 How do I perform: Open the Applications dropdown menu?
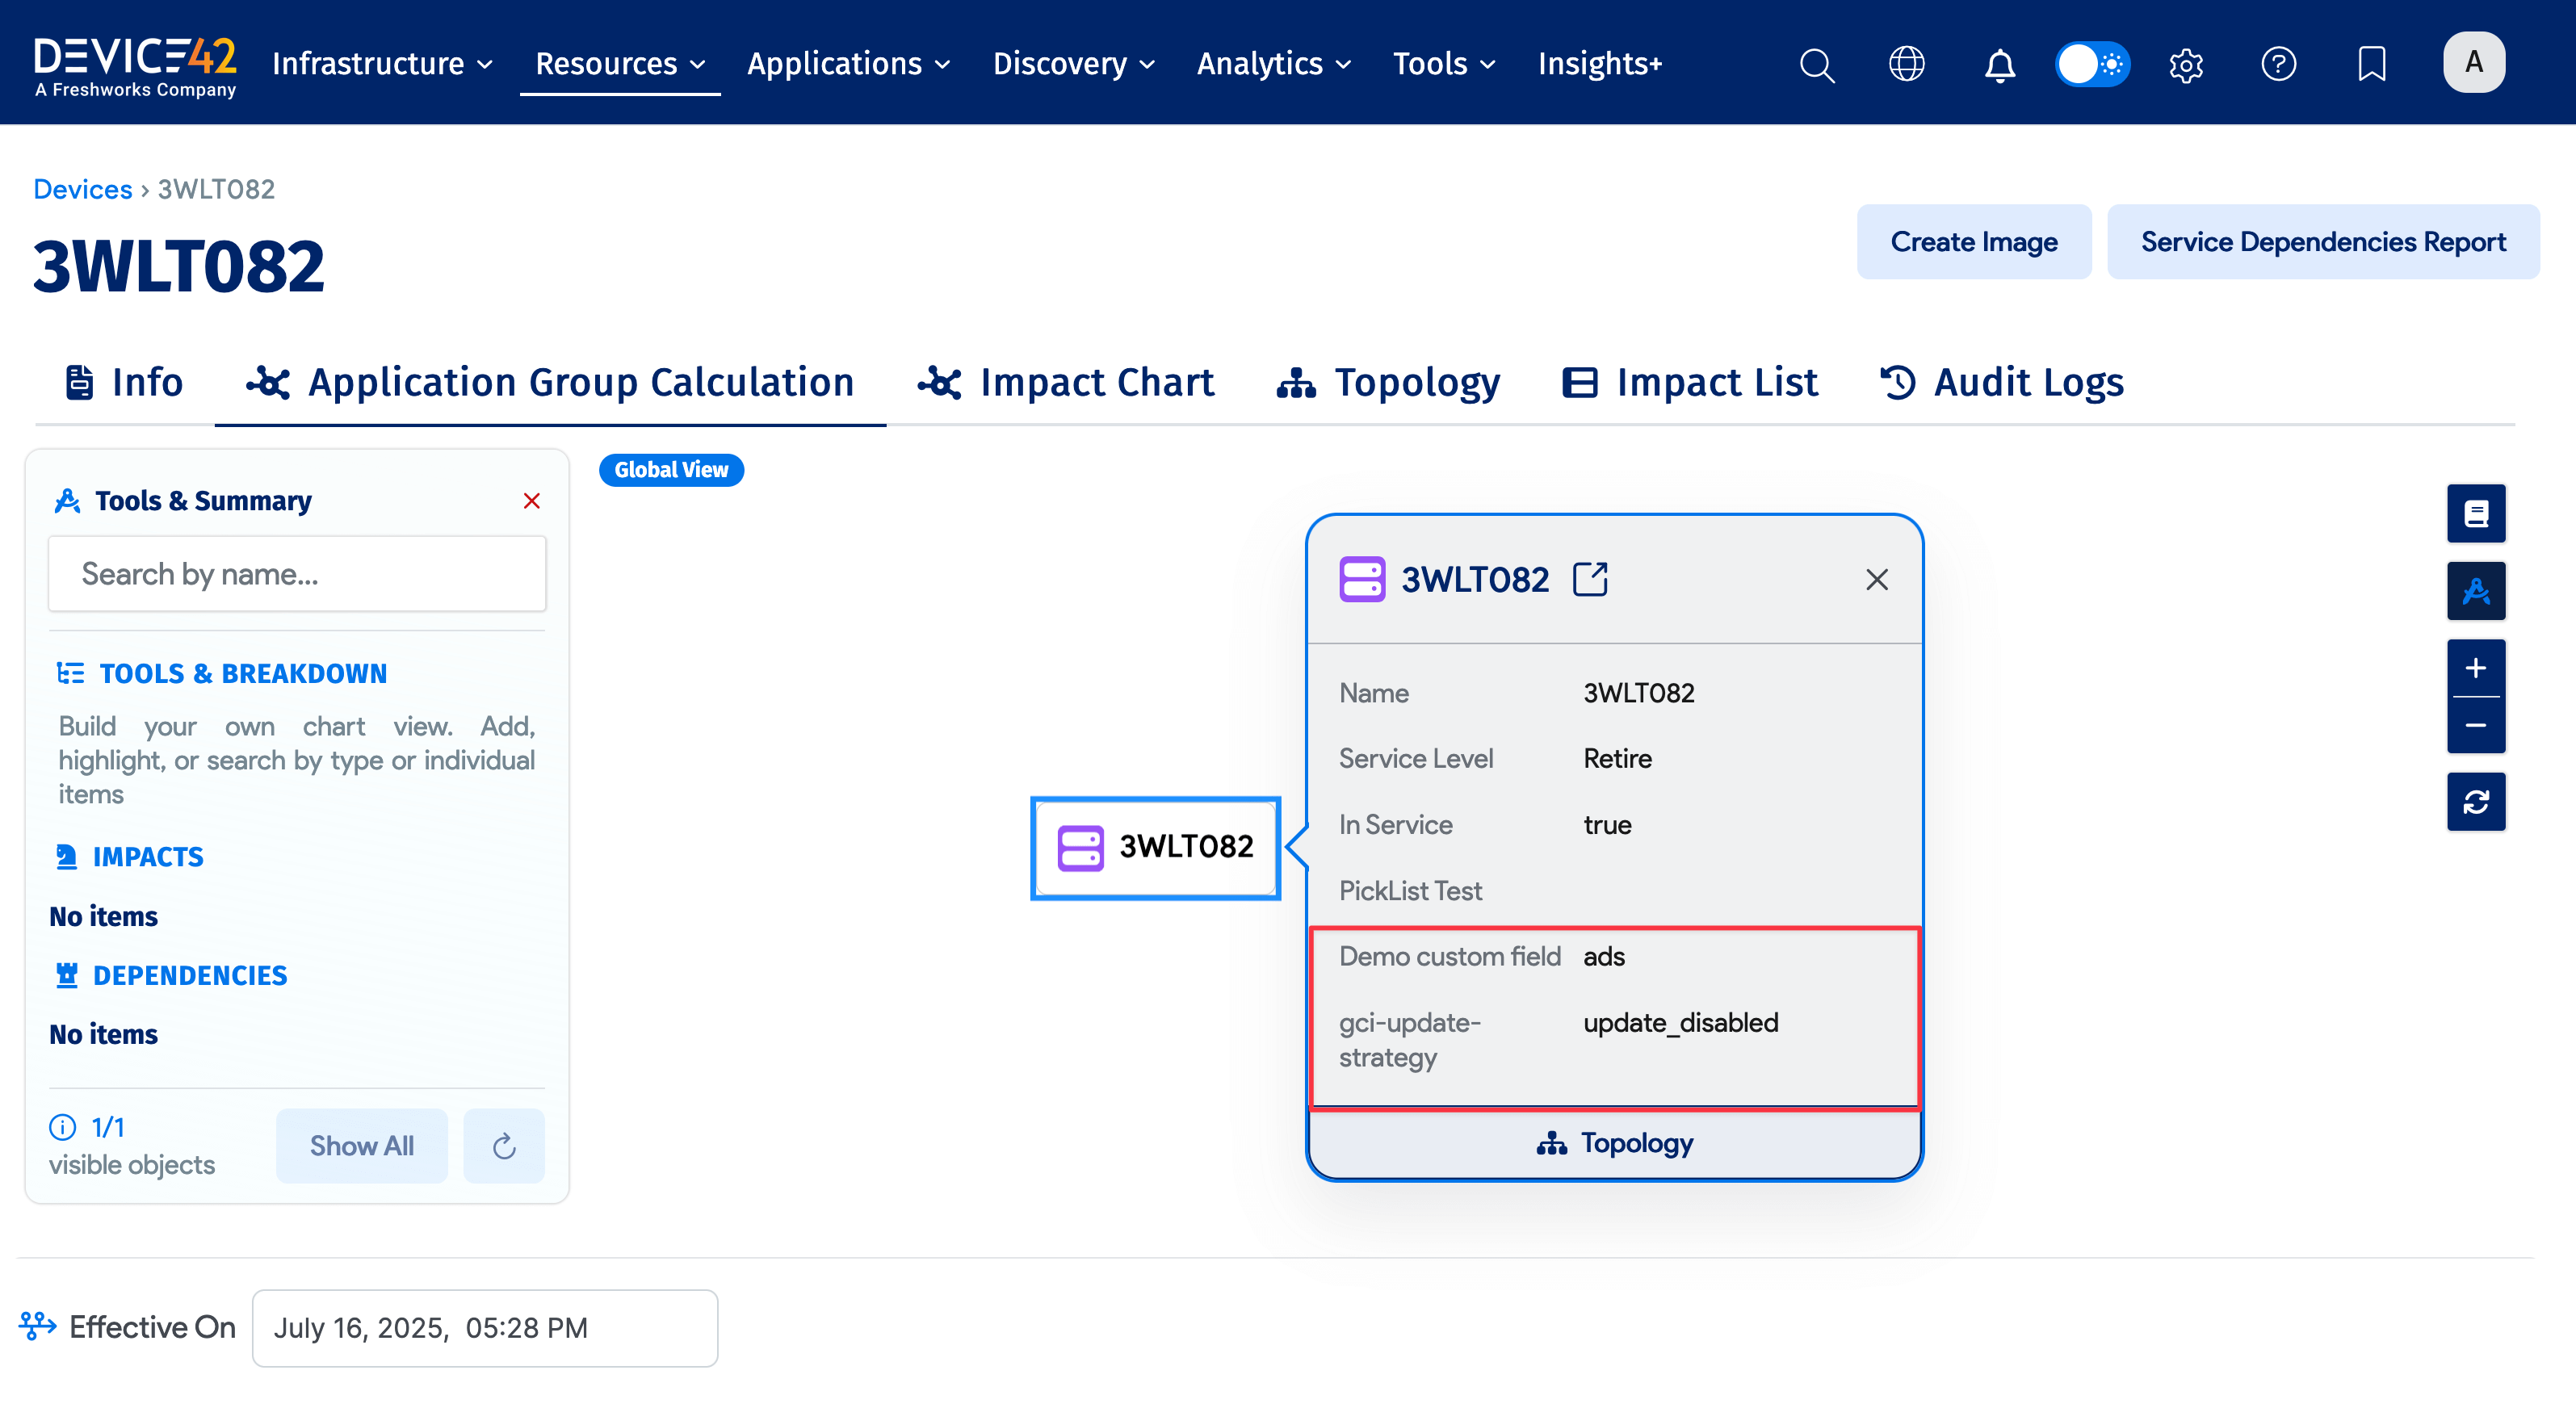coord(848,64)
